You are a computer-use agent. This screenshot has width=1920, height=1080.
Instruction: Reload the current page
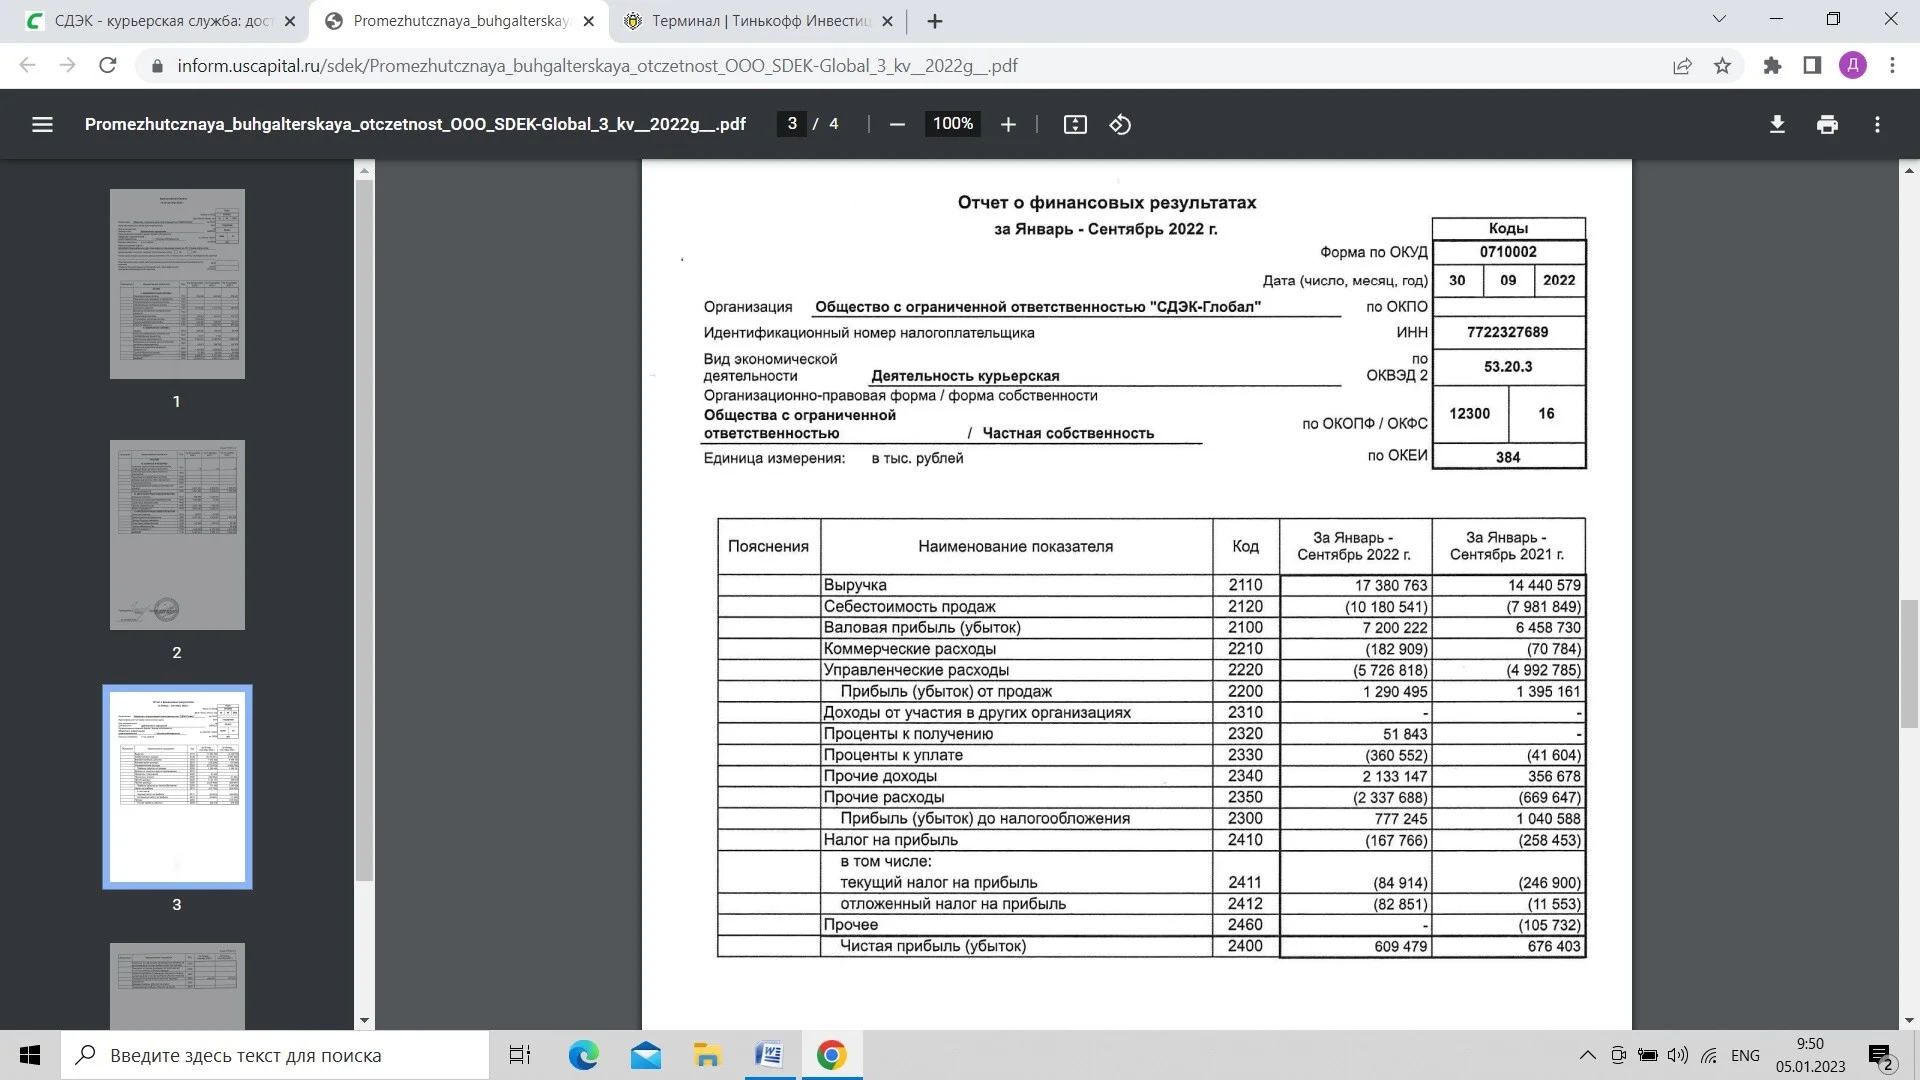coord(108,65)
